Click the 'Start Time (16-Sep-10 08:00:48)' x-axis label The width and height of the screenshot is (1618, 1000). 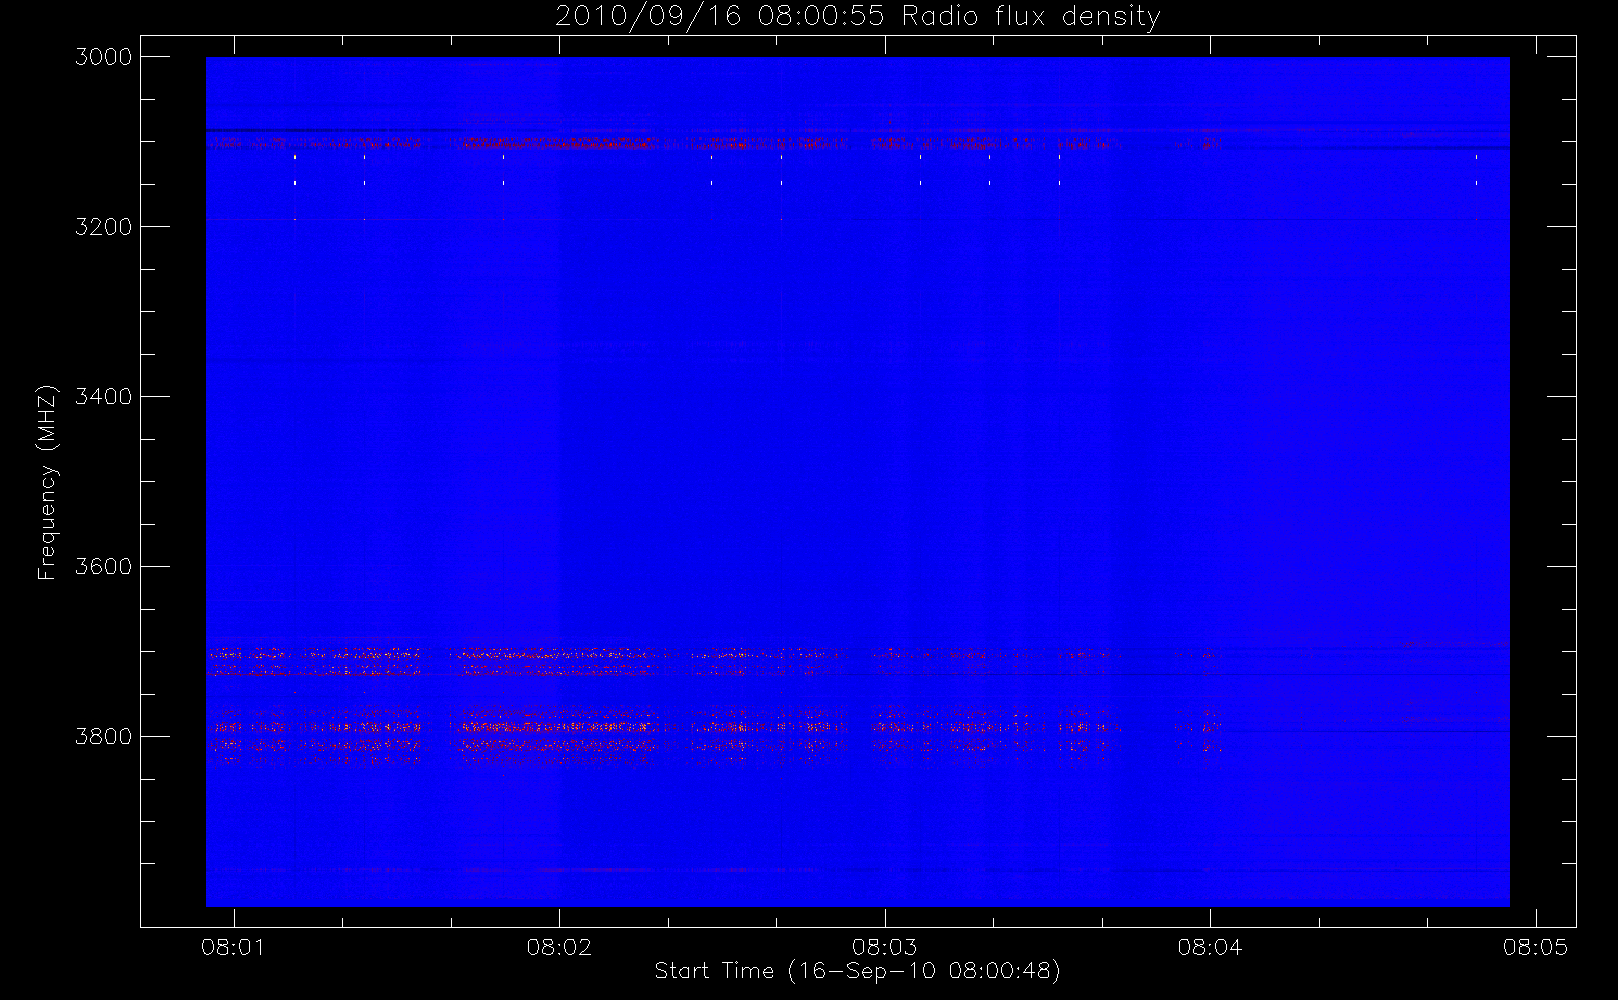pos(858,971)
